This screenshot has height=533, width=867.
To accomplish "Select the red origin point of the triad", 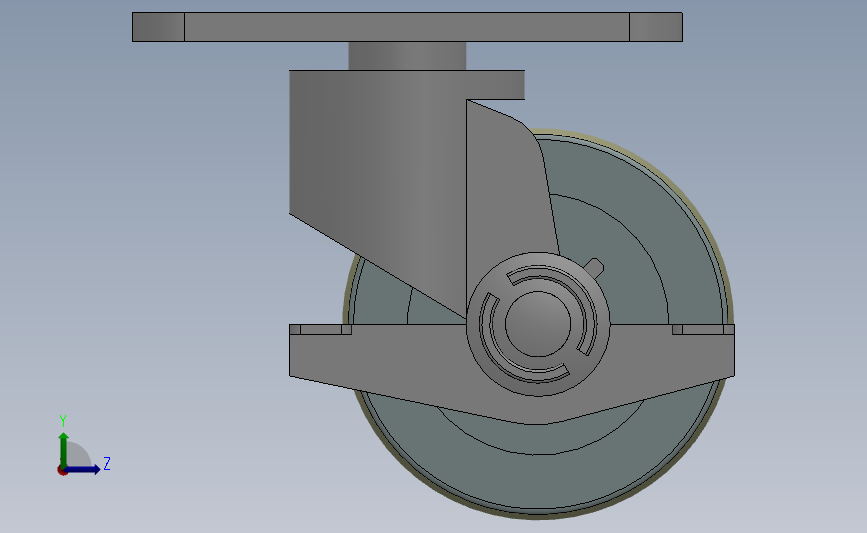I will [x=62, y=470].
